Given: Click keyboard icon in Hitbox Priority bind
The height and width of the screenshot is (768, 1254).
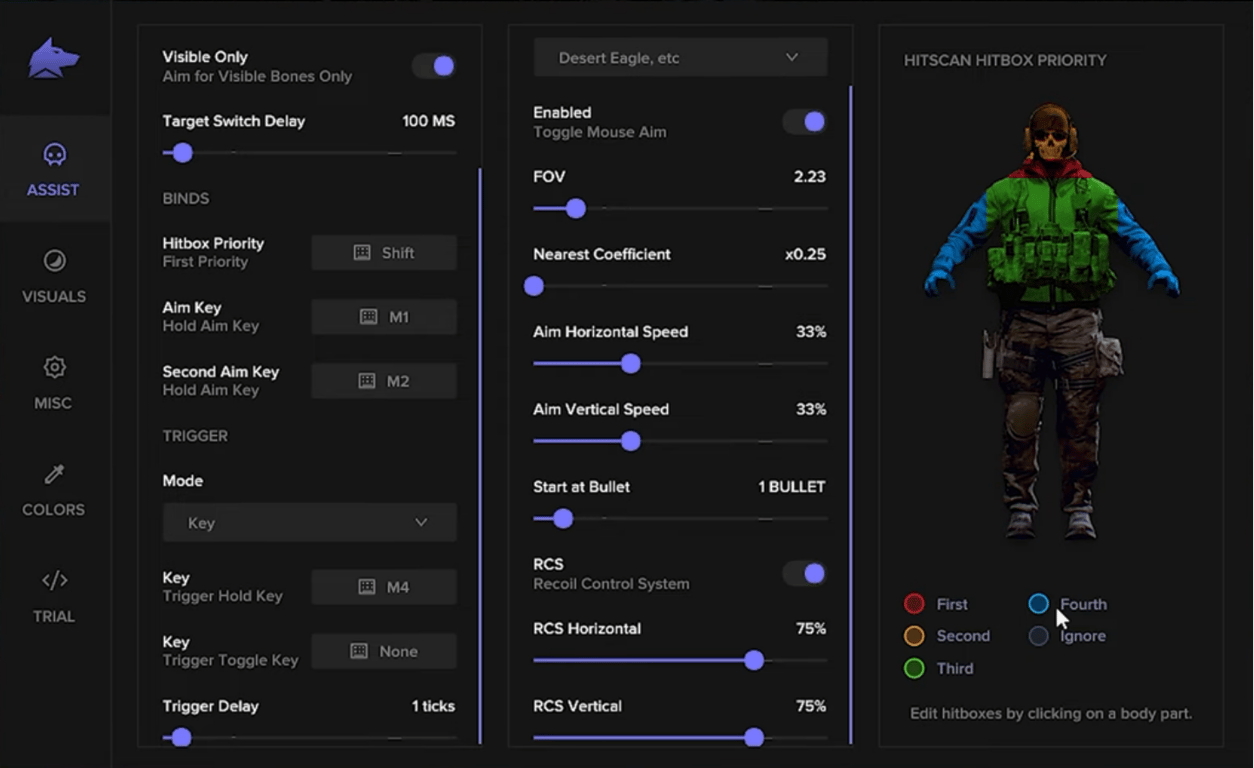Looking at the screenshot, I should click(362, 253).
